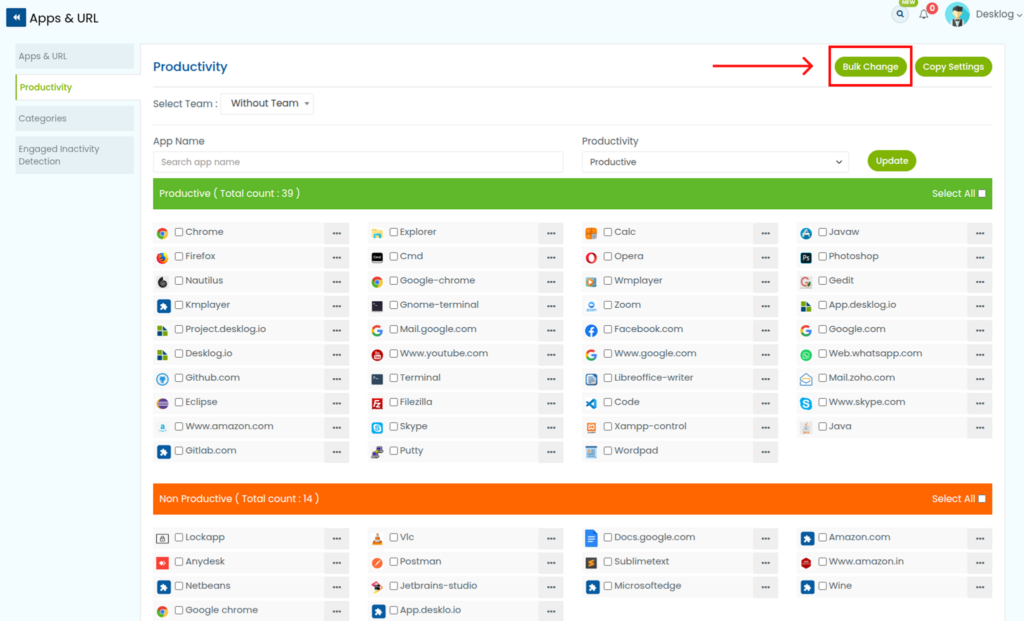Open Engaged Inactivity Detection tab

(74, 155)
